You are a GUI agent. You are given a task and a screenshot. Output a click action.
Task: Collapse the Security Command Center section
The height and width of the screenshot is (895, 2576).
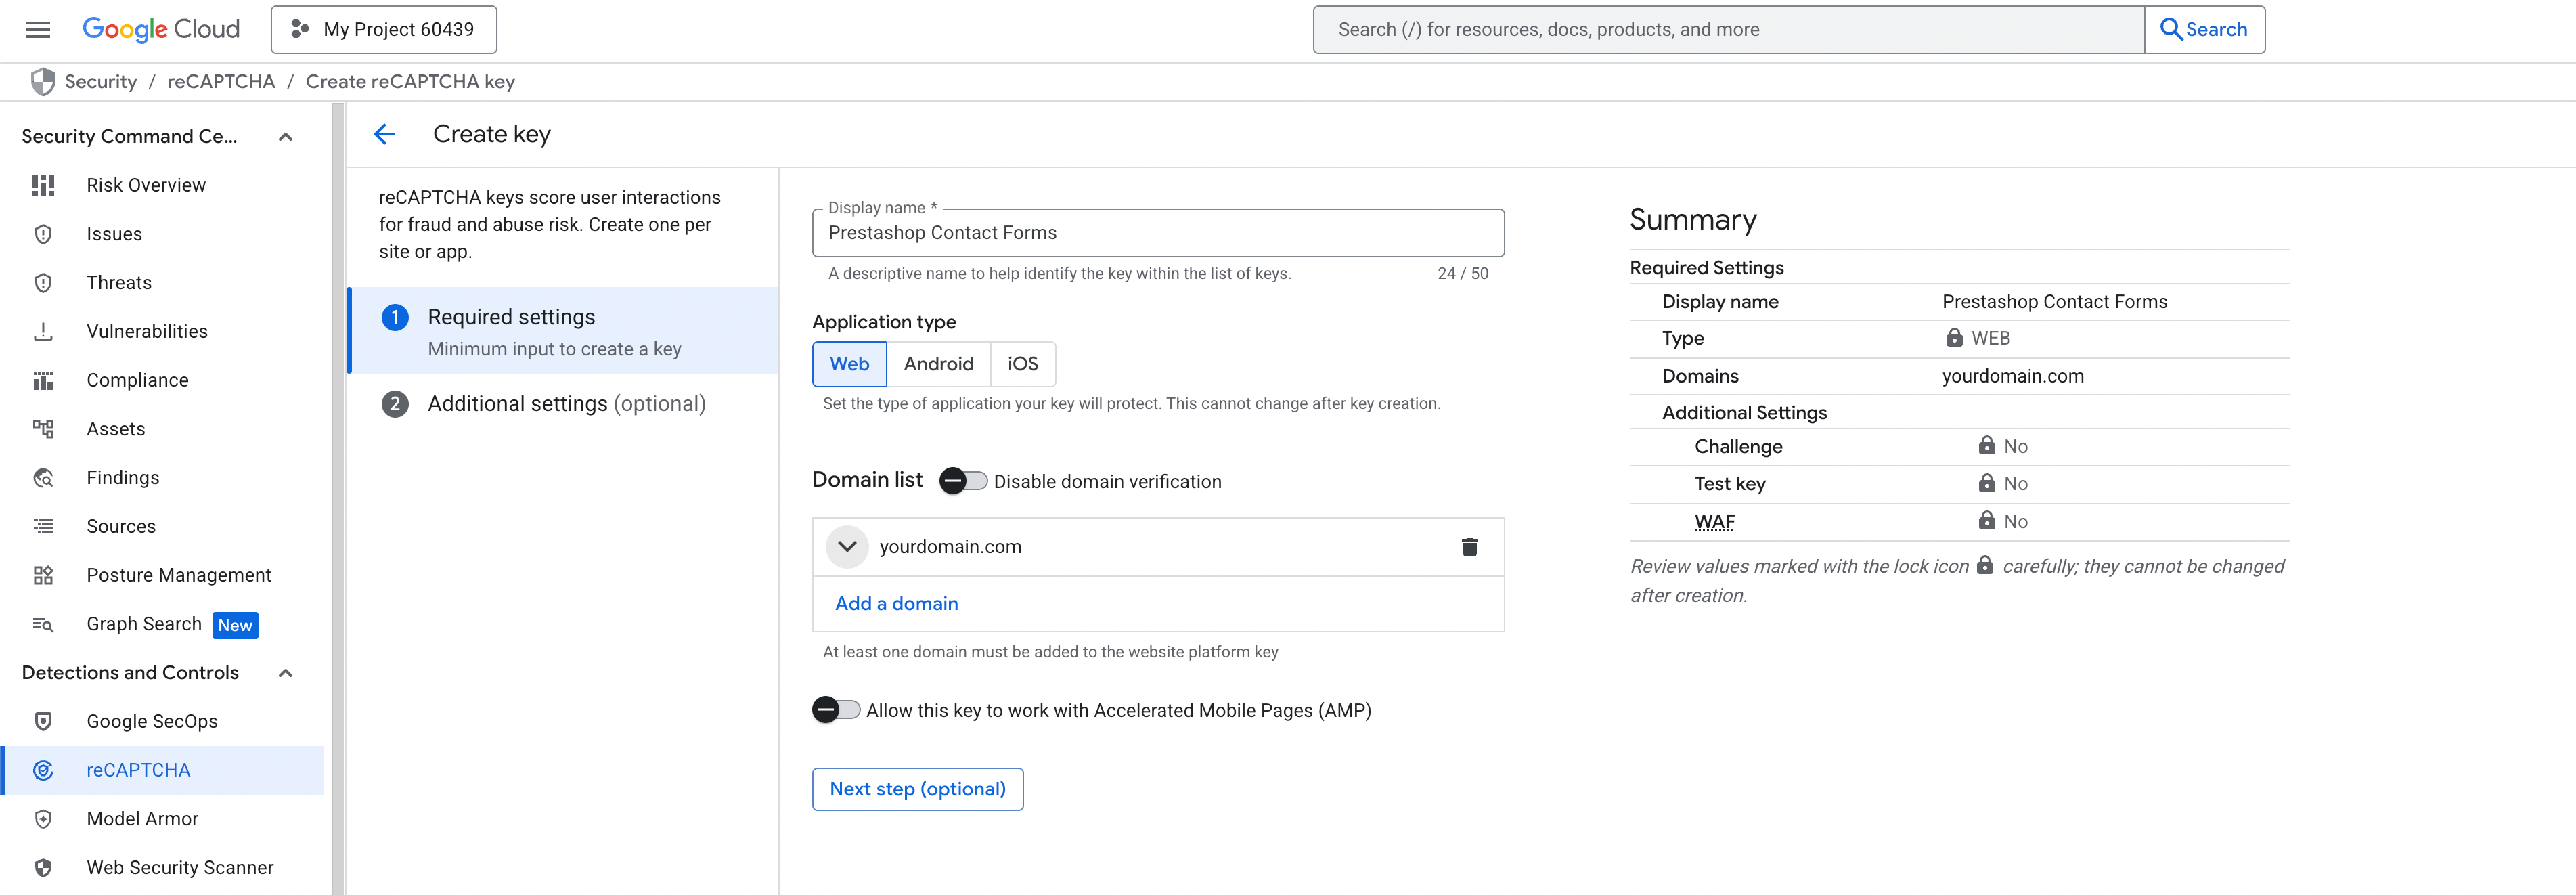[285, 137]
